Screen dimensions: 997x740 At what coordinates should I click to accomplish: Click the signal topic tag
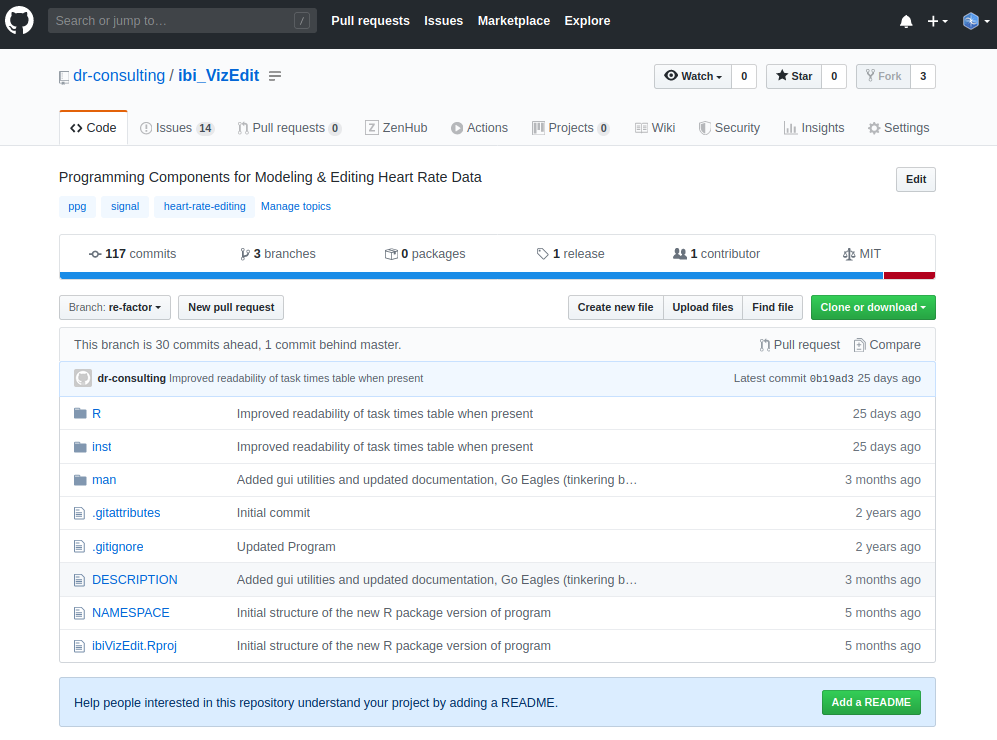click(x=125, y=207)
